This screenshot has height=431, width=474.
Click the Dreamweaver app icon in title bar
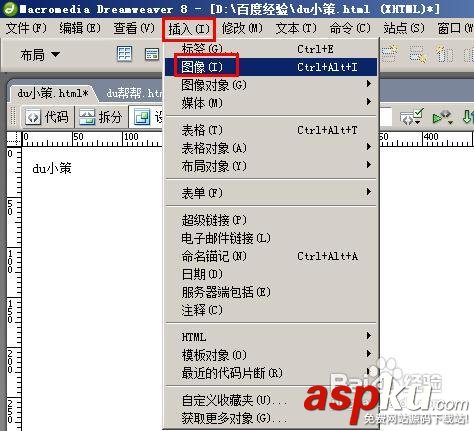[10, 9]
